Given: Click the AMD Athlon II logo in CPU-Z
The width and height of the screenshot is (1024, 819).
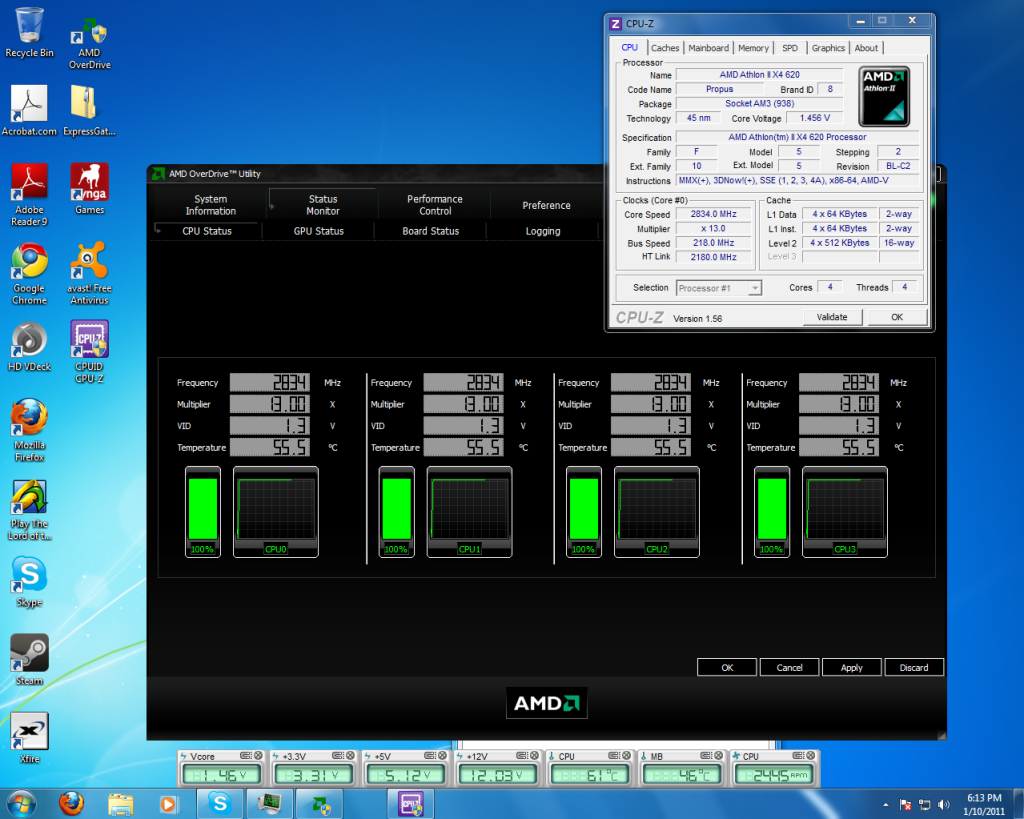Looking at the screenshot, I should [884, 96].
